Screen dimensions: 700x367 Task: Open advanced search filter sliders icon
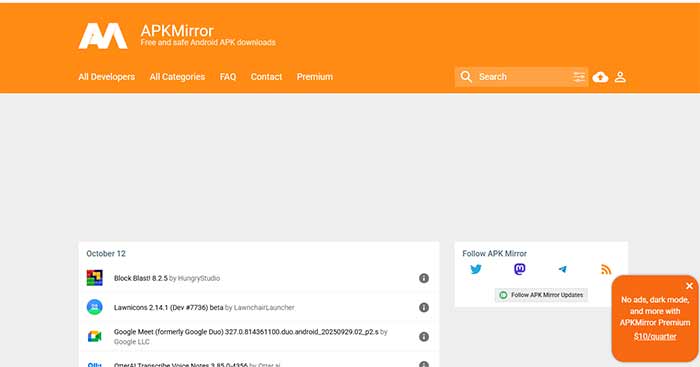579,77
